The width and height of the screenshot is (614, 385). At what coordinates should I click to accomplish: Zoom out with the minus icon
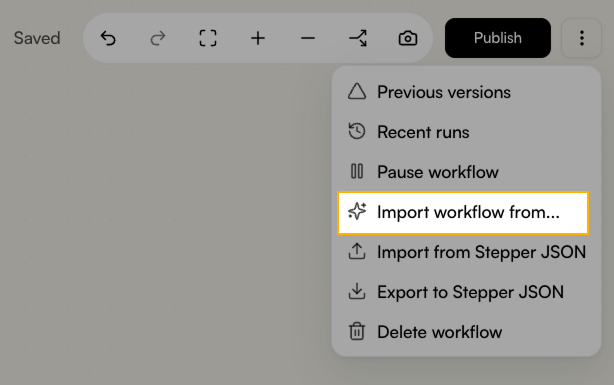[x=308, y=38]
